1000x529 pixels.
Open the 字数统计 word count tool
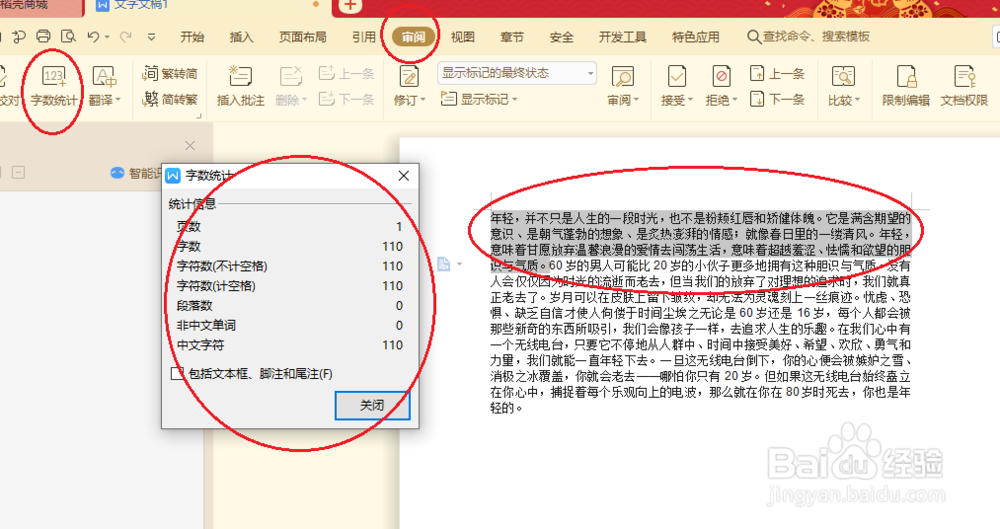click(54, 86)
